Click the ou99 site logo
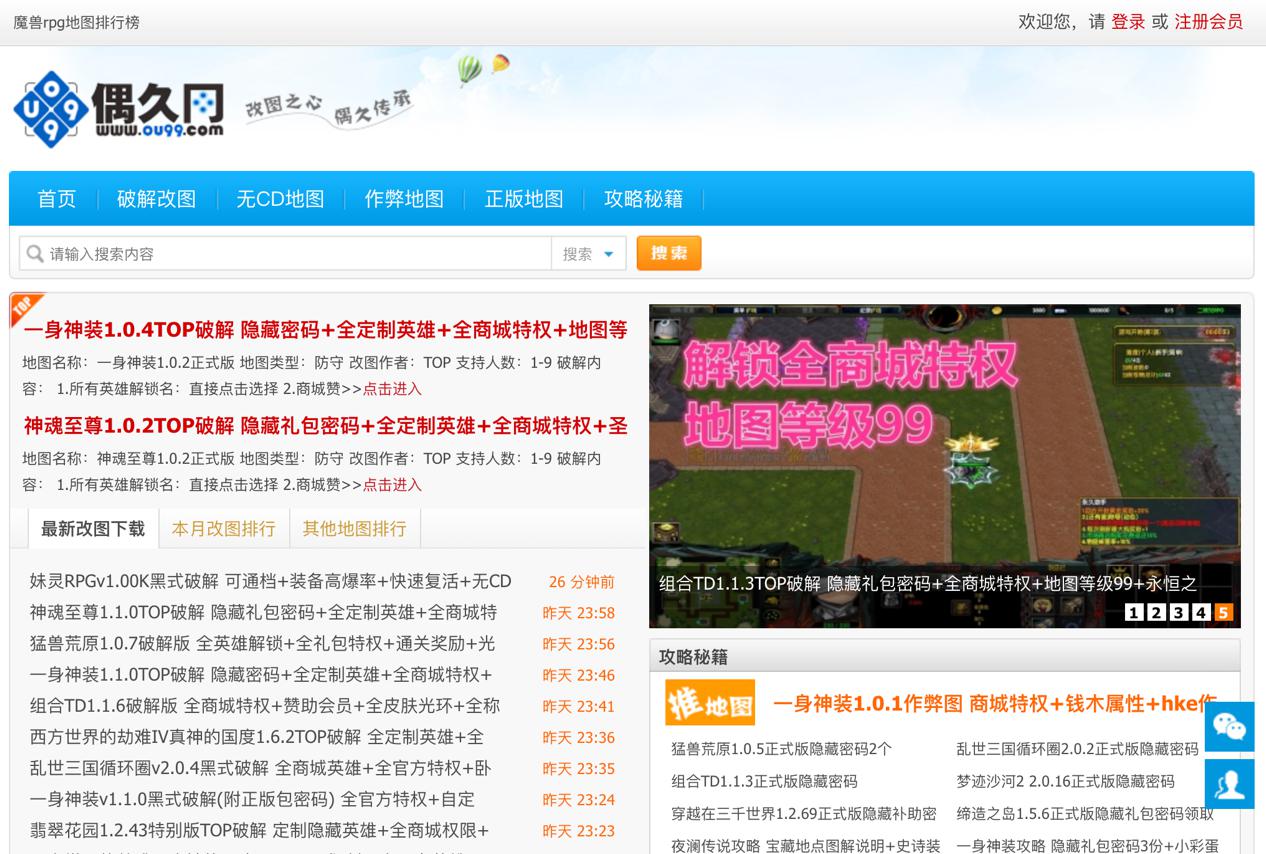Viewport: 1266px width, 854px height. click(118, 108)
